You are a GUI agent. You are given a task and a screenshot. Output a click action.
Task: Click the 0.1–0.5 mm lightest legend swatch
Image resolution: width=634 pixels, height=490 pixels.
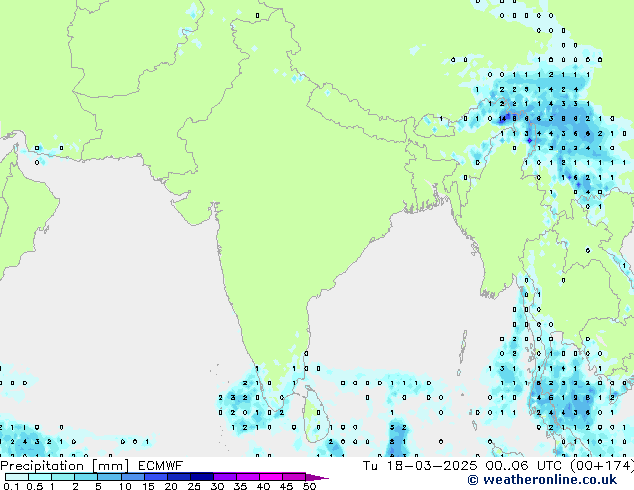click(17, 477)
